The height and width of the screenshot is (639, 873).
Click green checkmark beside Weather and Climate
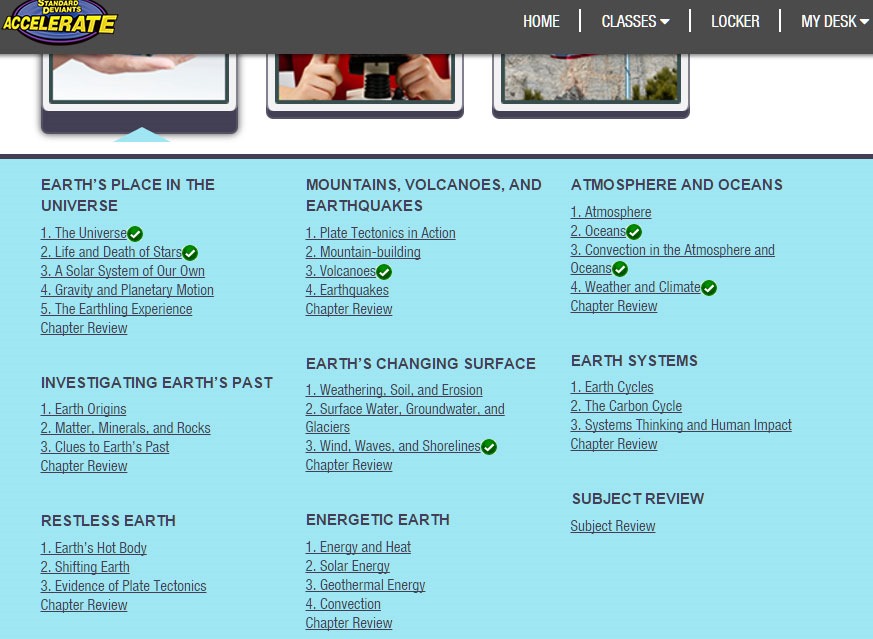coord(709,288)
